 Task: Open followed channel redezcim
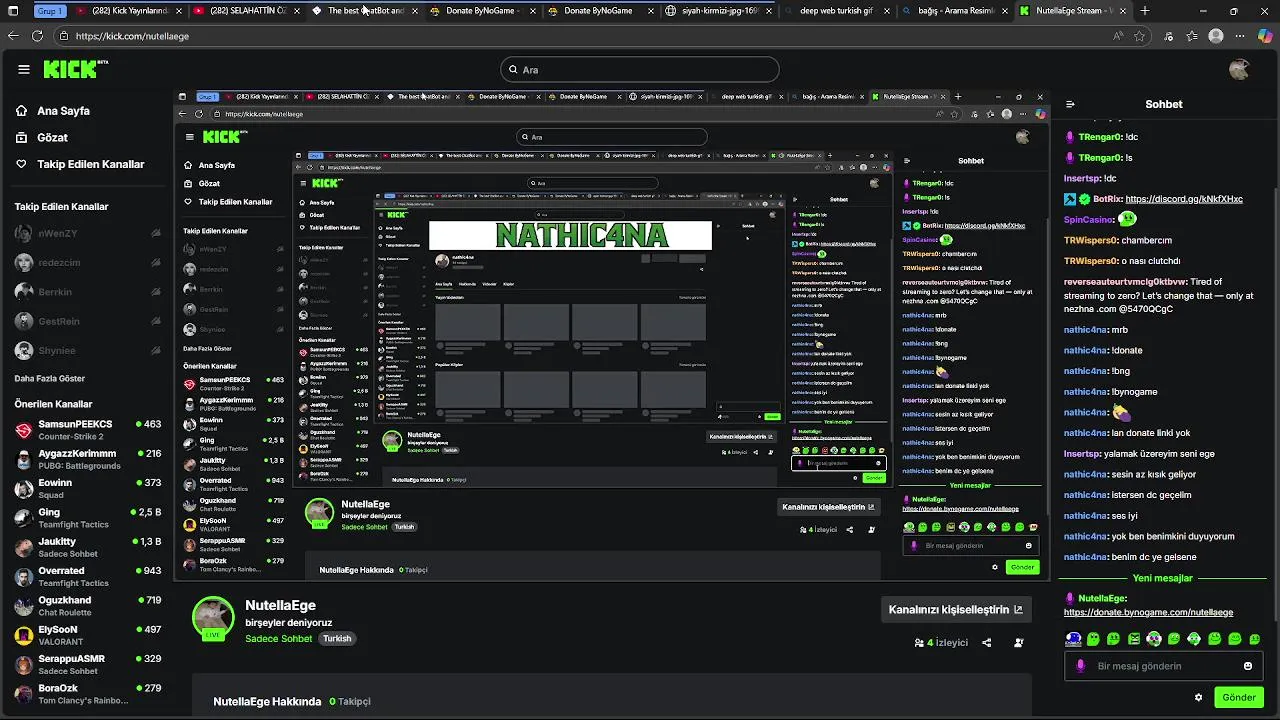87,262
